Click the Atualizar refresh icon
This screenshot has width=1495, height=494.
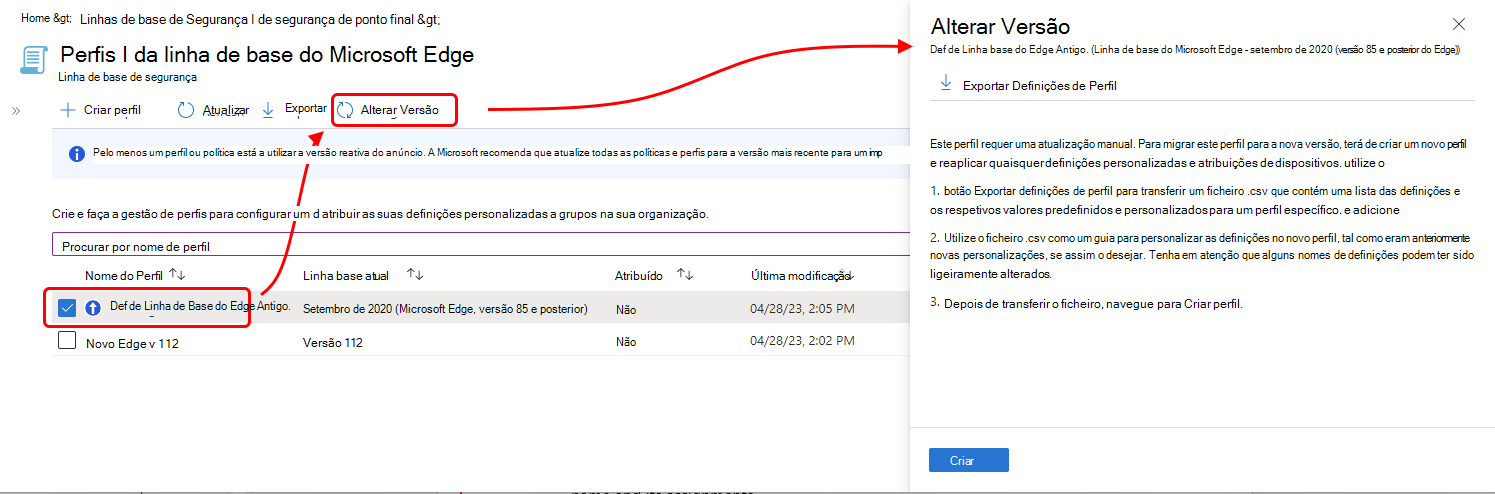click(185, 110)
